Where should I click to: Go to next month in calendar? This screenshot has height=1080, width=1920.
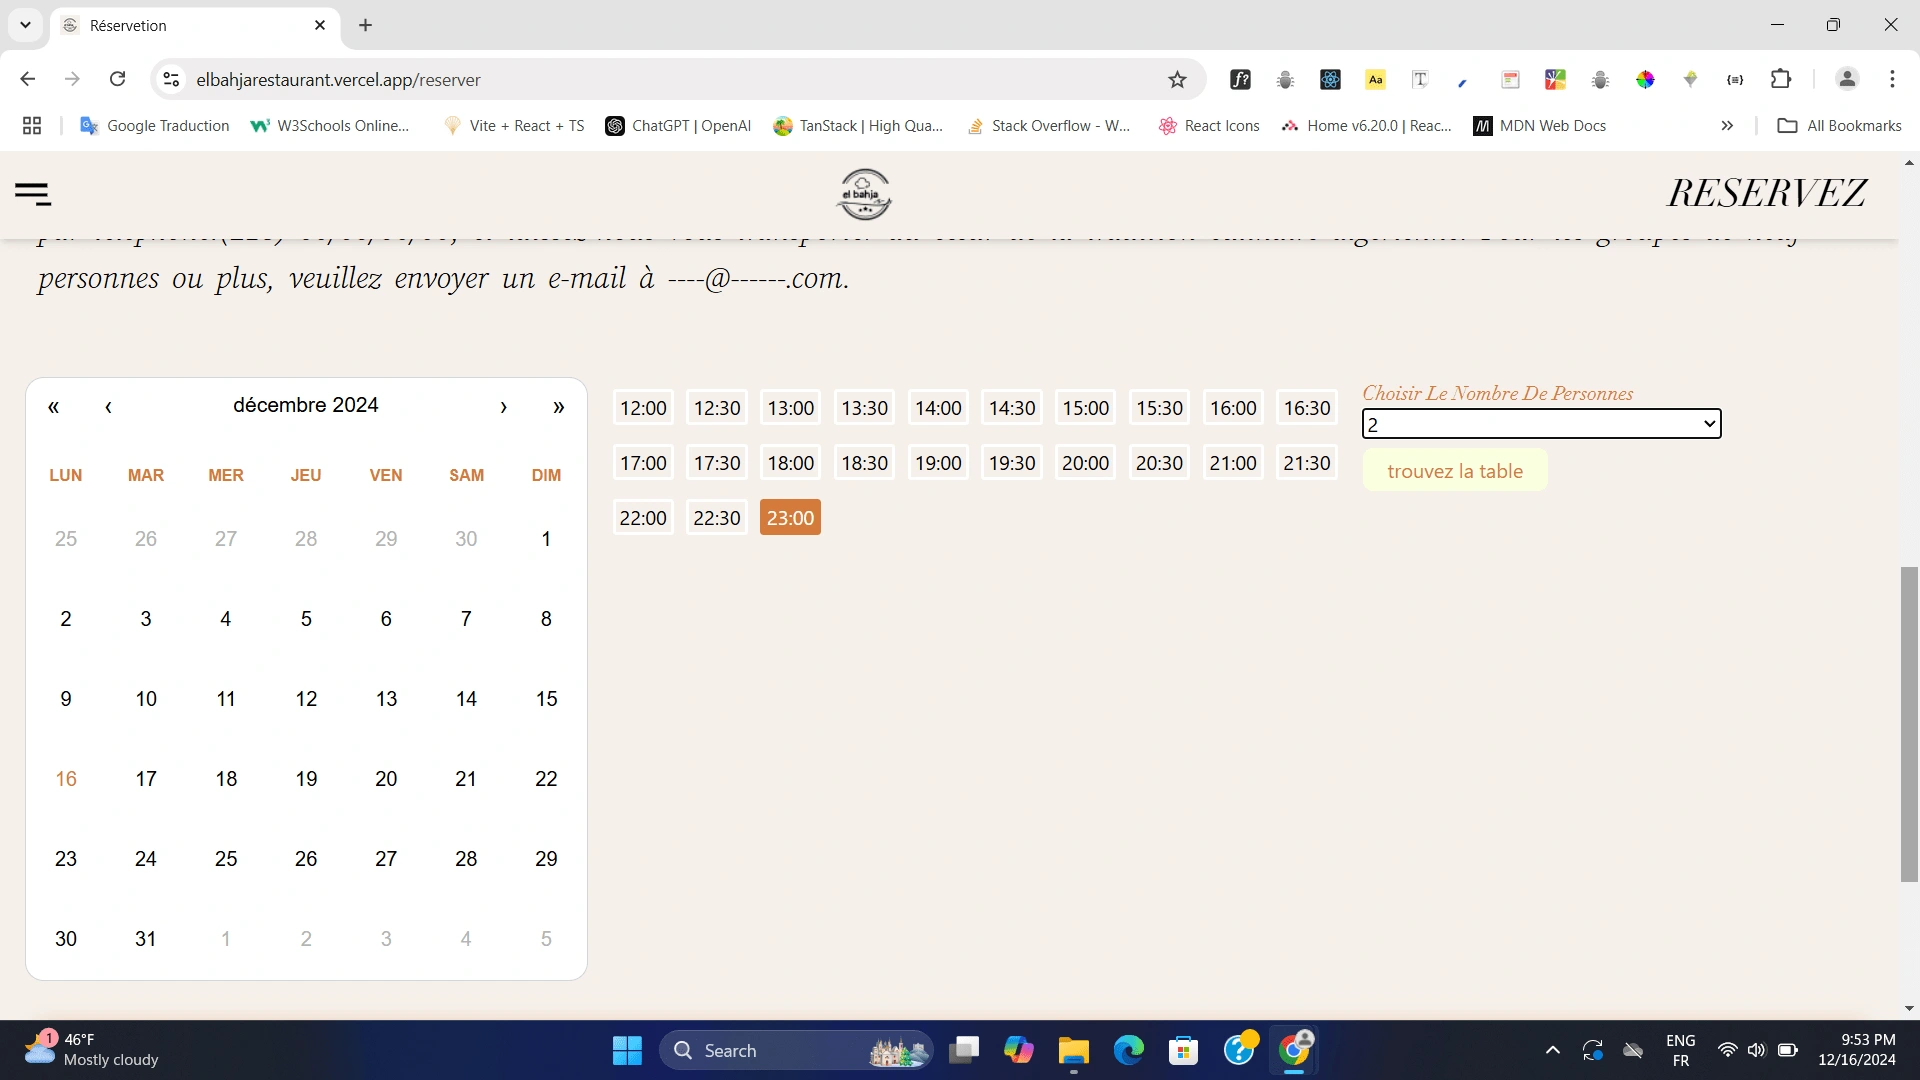tap(503, 407)
